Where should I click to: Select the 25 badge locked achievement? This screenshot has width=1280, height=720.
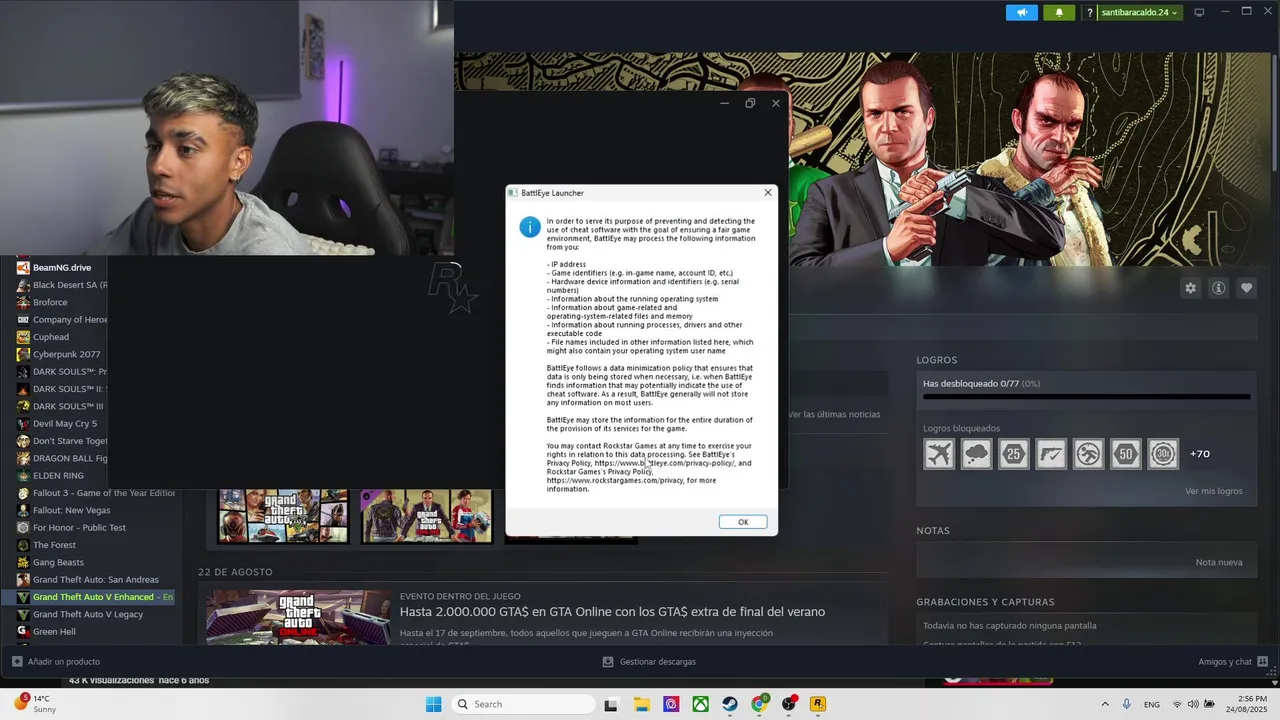[1014, 454]
